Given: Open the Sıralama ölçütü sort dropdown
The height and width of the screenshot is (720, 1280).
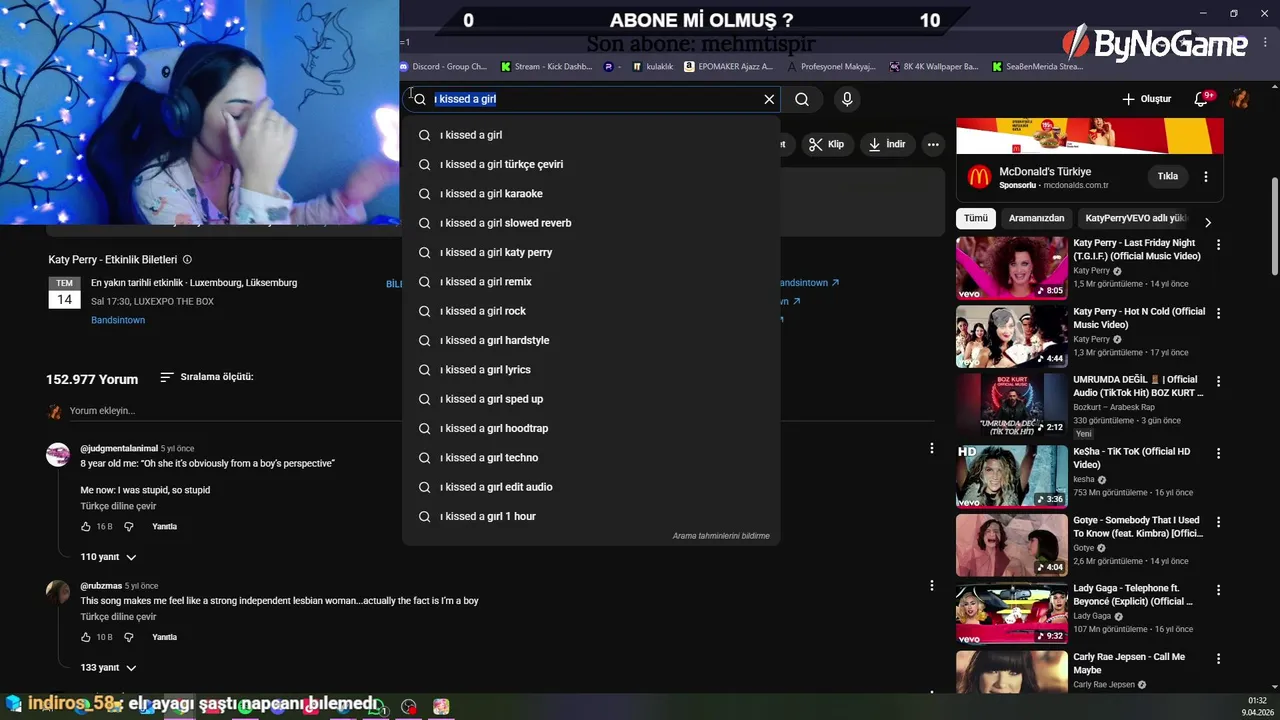Looking at the screenshot, I should (x=207, y=377).
